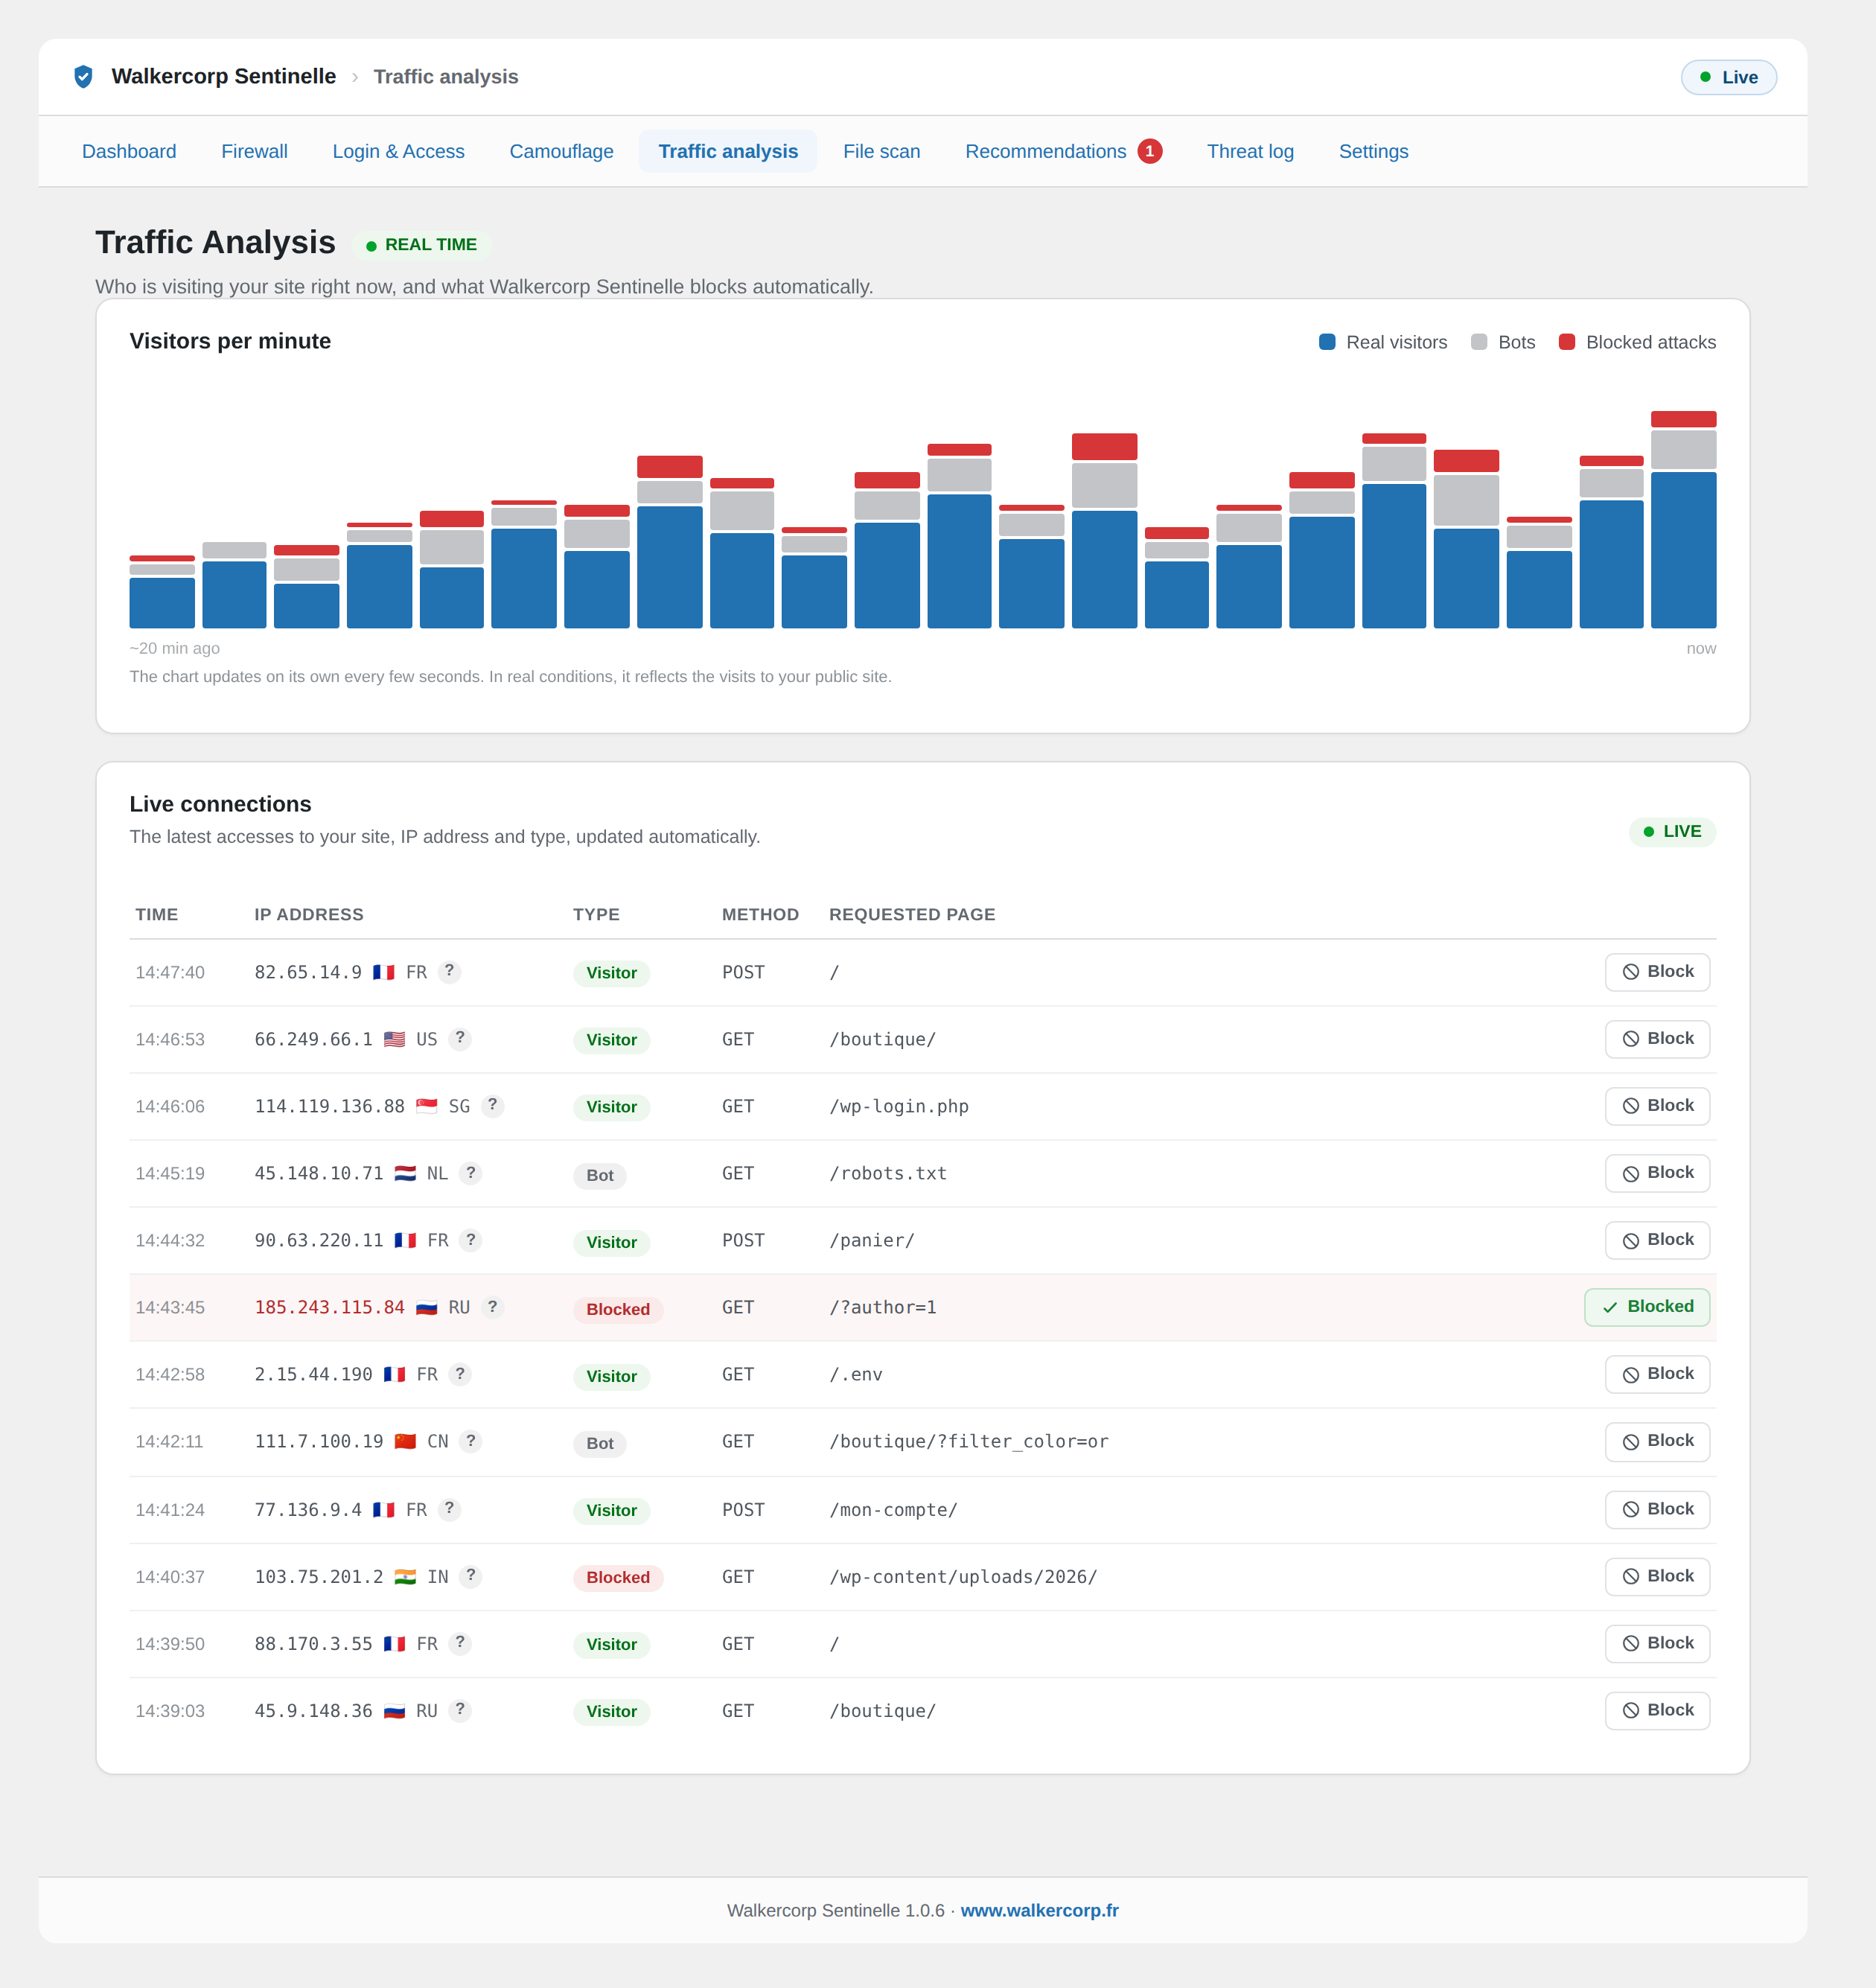1876x1988 pixels.
Task: Click the green Blocked button for 185.243.115.84
Action: [x=1647, y=1306]
